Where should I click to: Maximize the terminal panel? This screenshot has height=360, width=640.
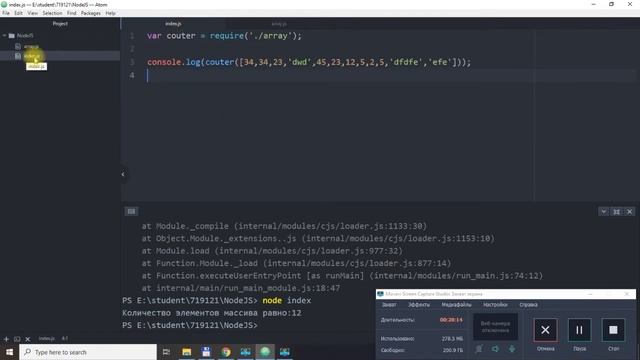coord(616,211)
